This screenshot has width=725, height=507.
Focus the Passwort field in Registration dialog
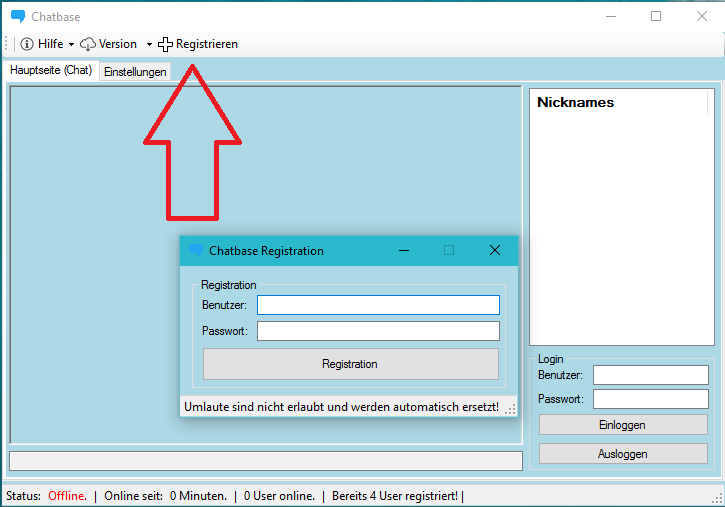[x=378, y=331]
